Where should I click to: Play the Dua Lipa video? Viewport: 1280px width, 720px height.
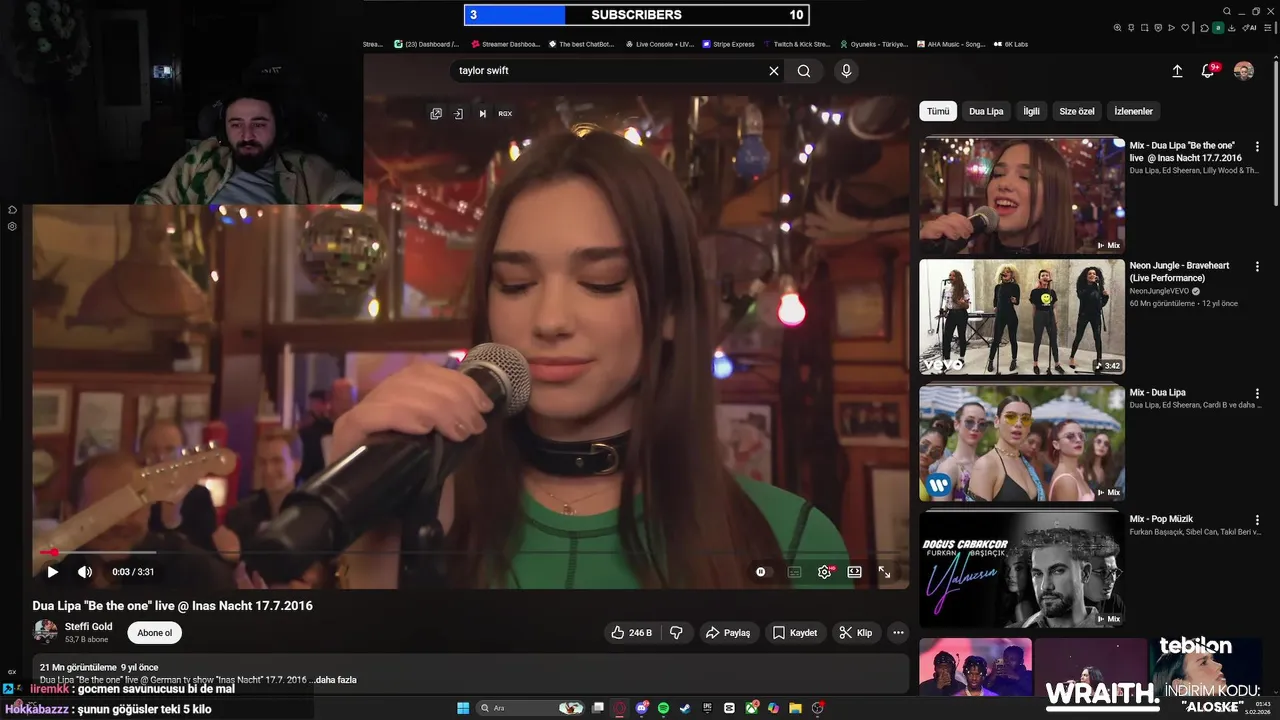52,572
